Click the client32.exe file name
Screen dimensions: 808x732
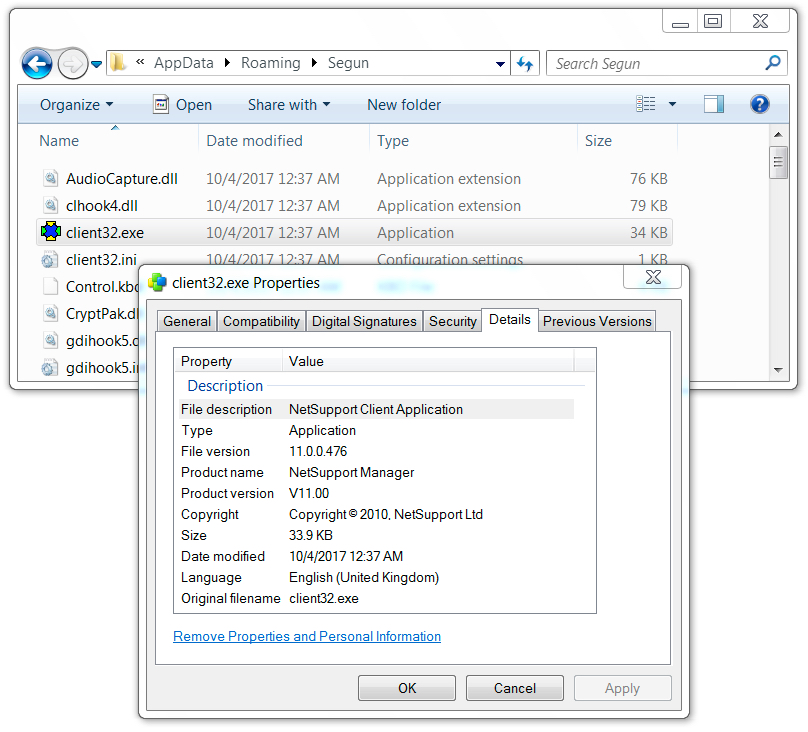click(x=105, y=233)
